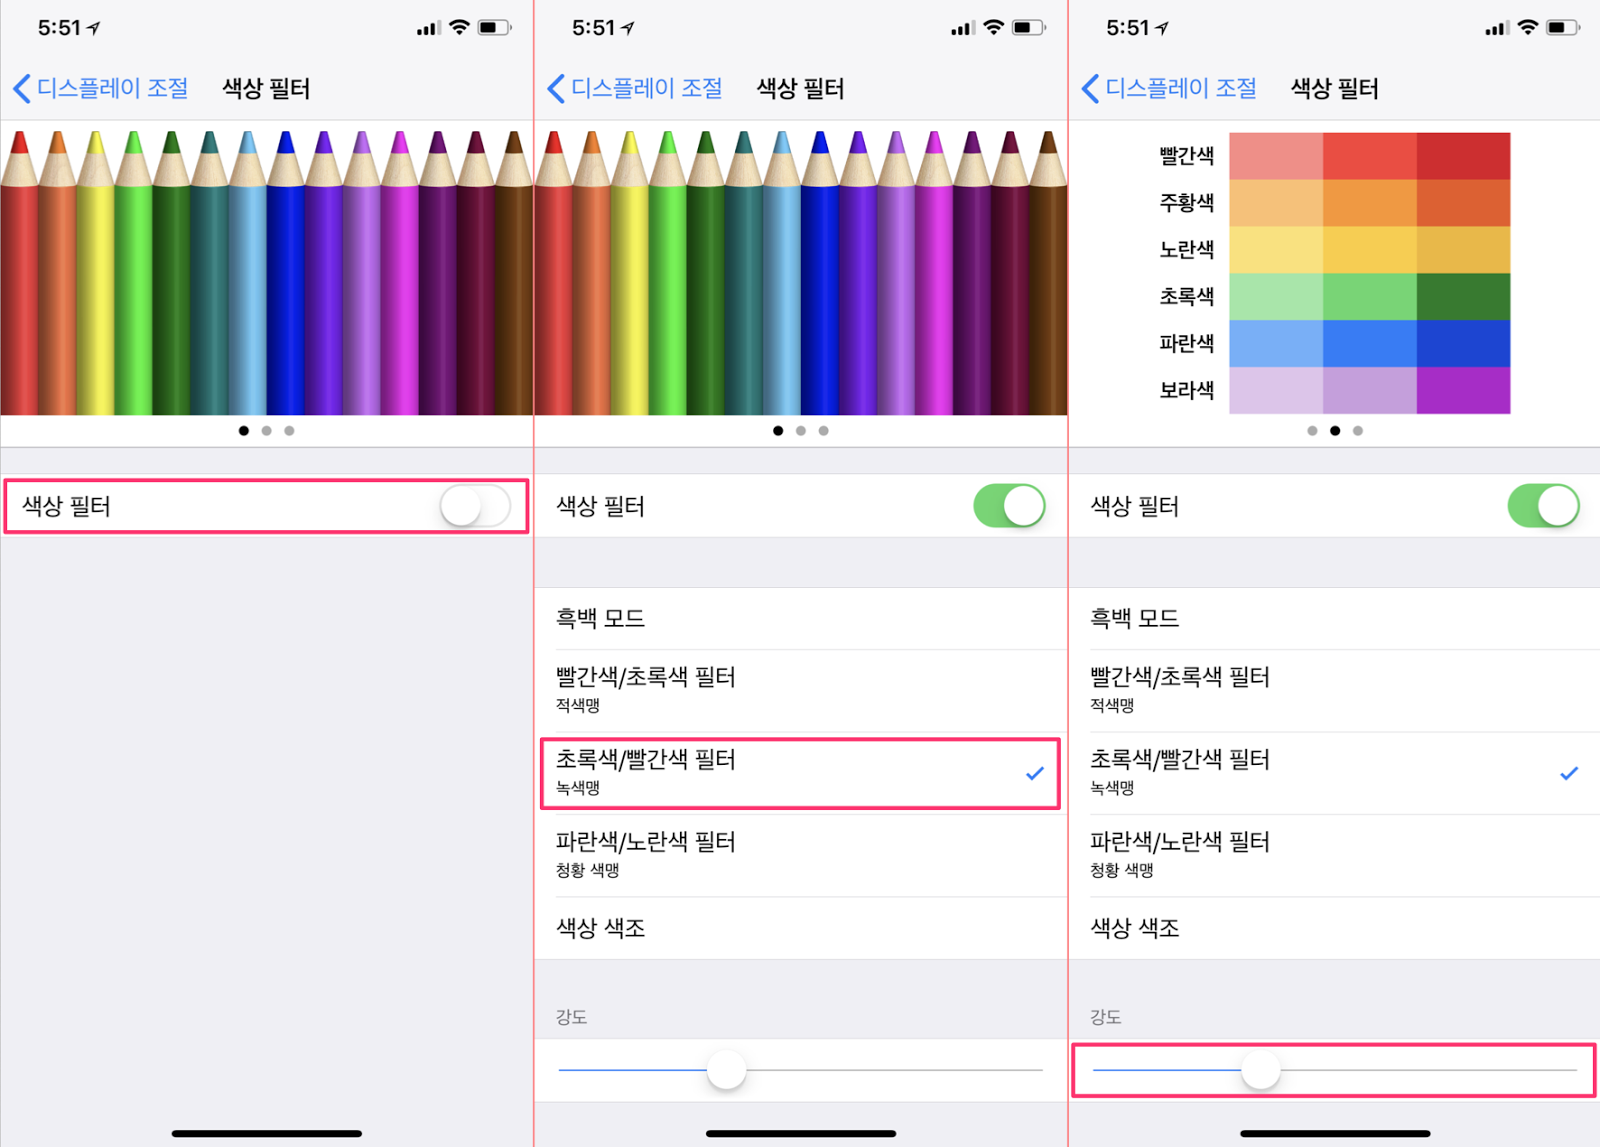Click second page dot in left screen
The height and width of the screenshot is (1147, 1600).
(266, 431)
